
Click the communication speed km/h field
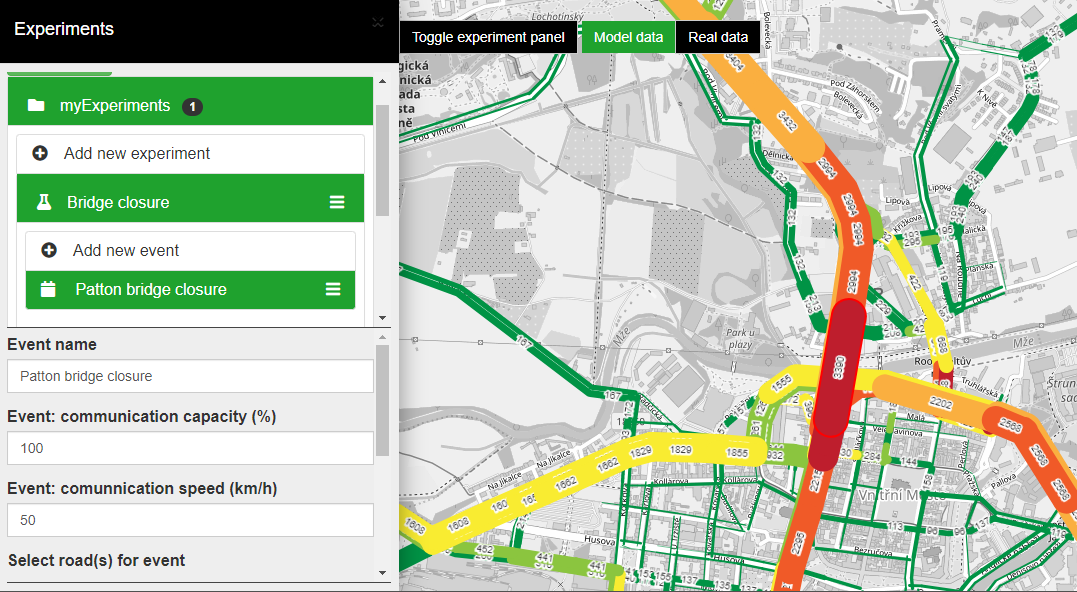[x=190, y=521]
